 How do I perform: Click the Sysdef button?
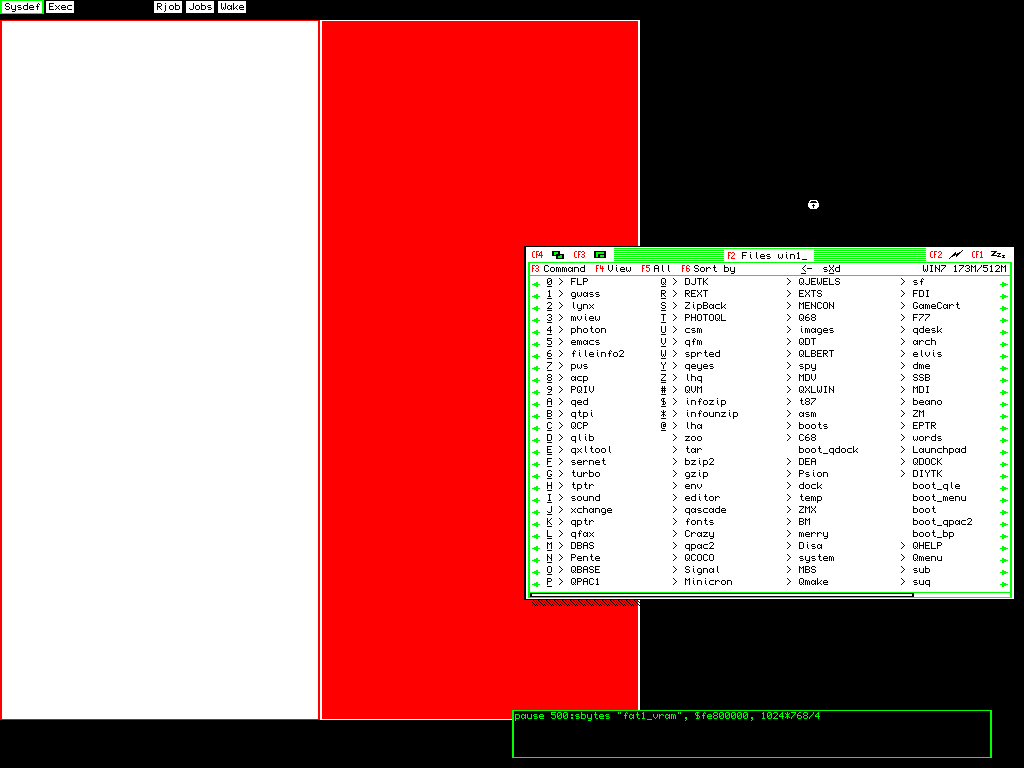[21, 7]
